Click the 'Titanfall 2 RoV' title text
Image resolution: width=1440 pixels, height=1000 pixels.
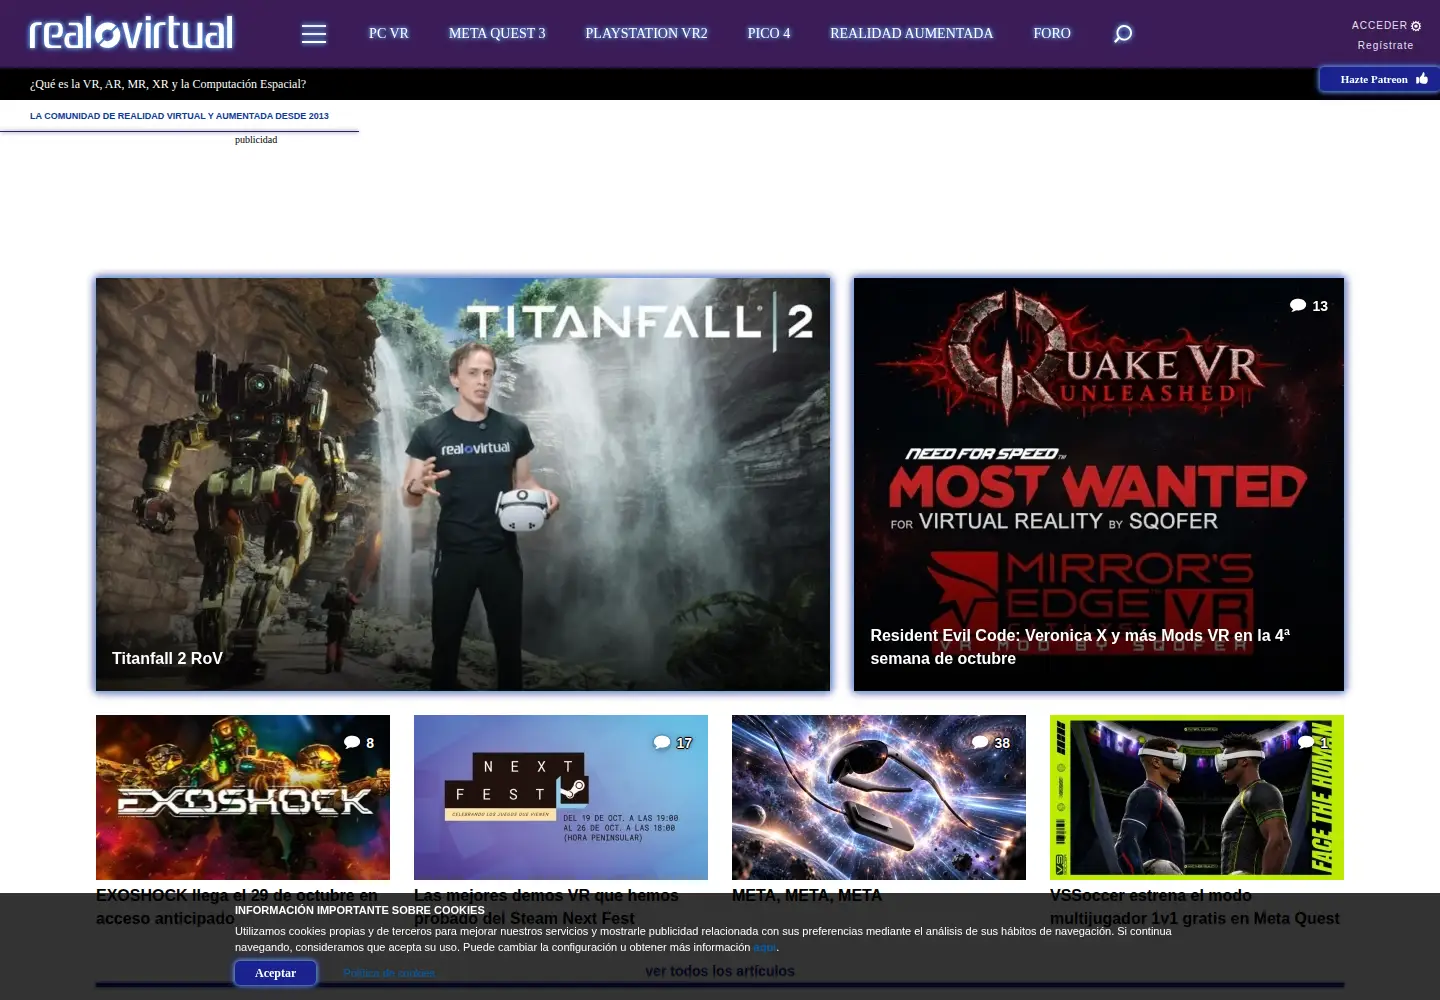167,658
